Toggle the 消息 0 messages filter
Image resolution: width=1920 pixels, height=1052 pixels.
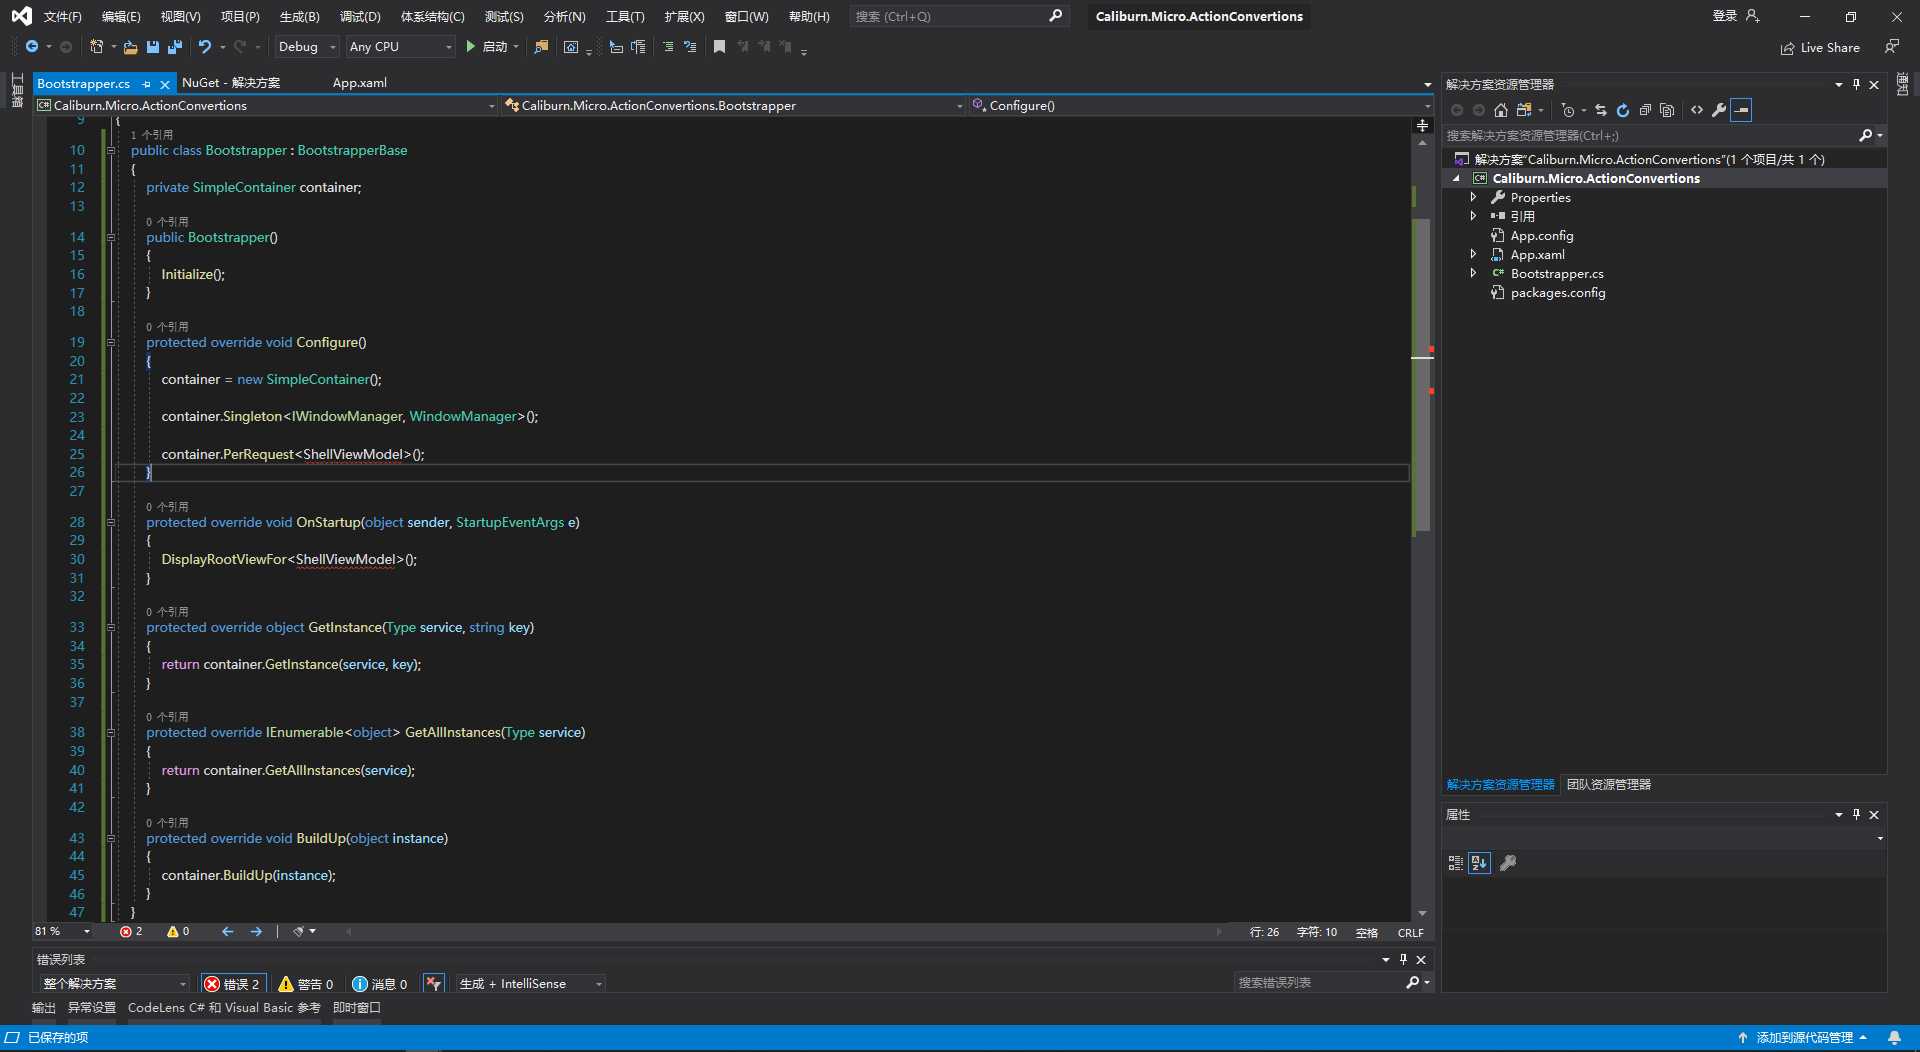point(380,984)
